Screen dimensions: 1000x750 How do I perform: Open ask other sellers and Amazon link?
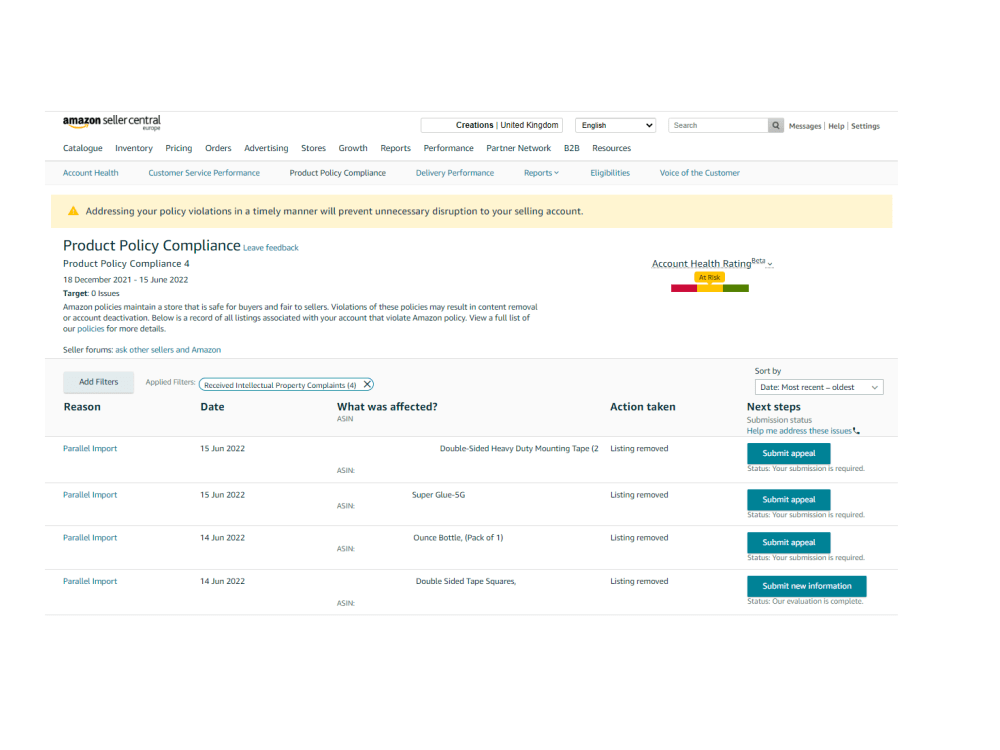(x=168, y=350)
